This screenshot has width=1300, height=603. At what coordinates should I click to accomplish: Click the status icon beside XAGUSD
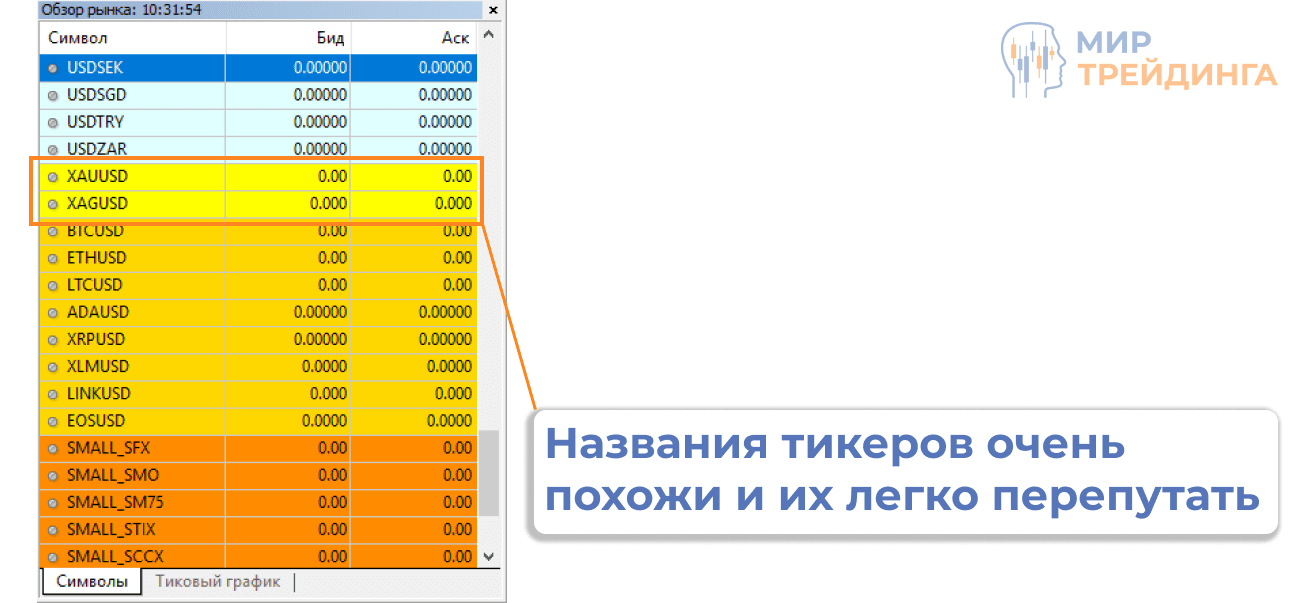[50, 203]
